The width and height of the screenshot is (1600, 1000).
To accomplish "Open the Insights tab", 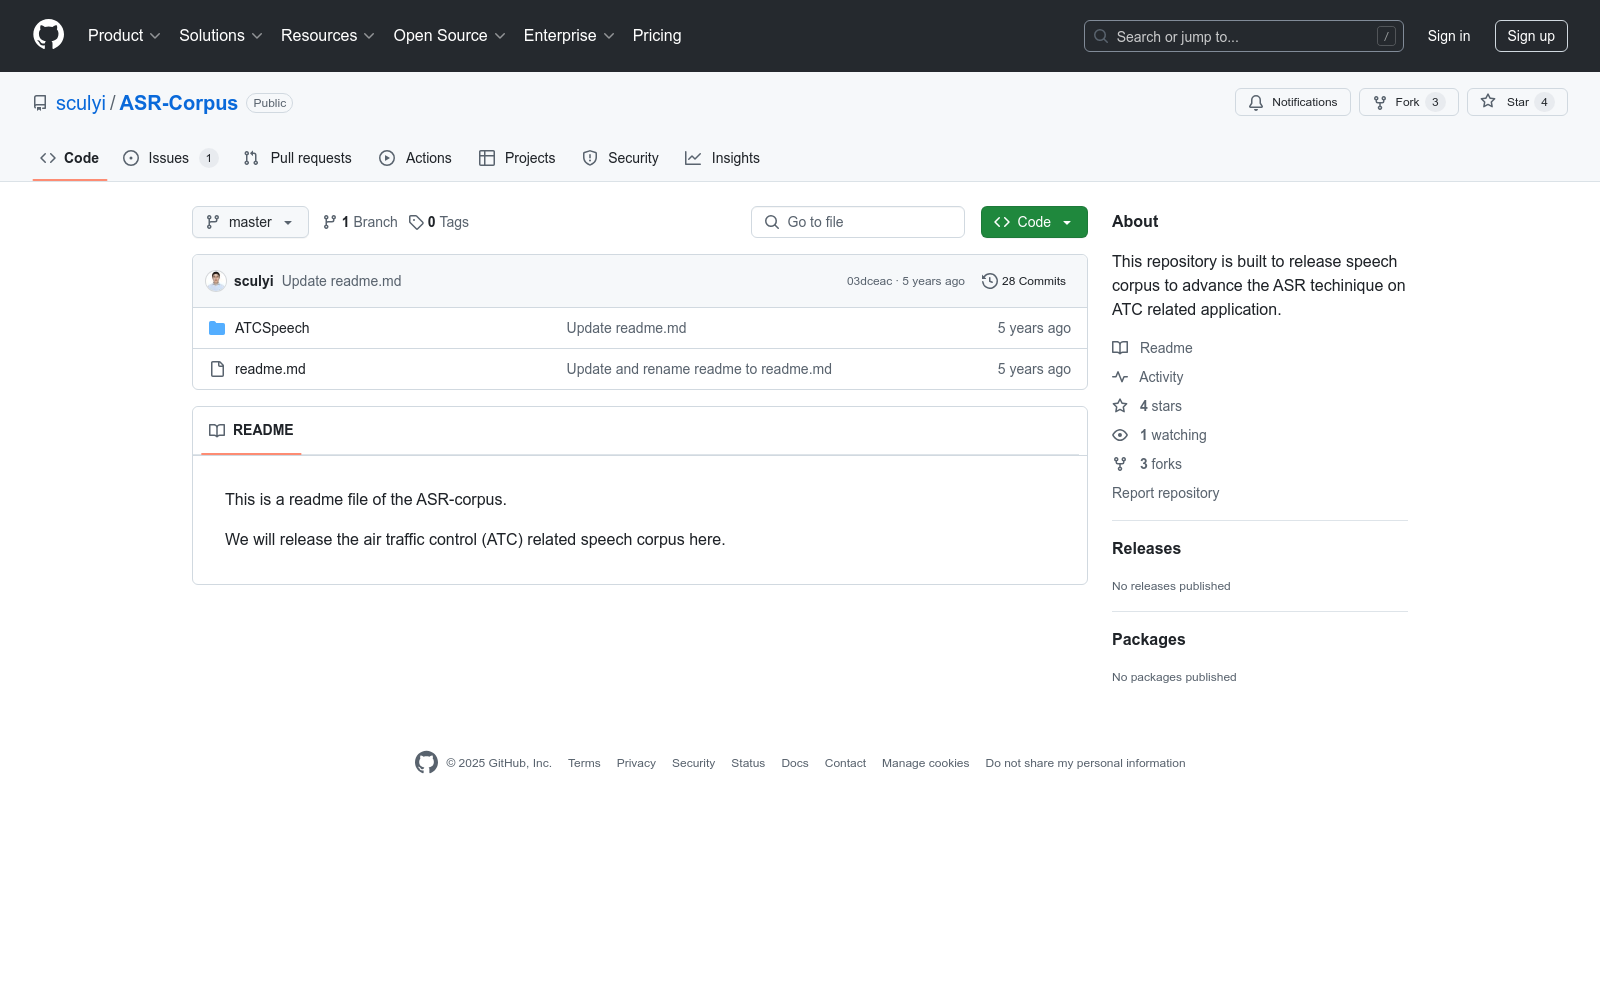I will pyautogui.click(x=722, y=158).
